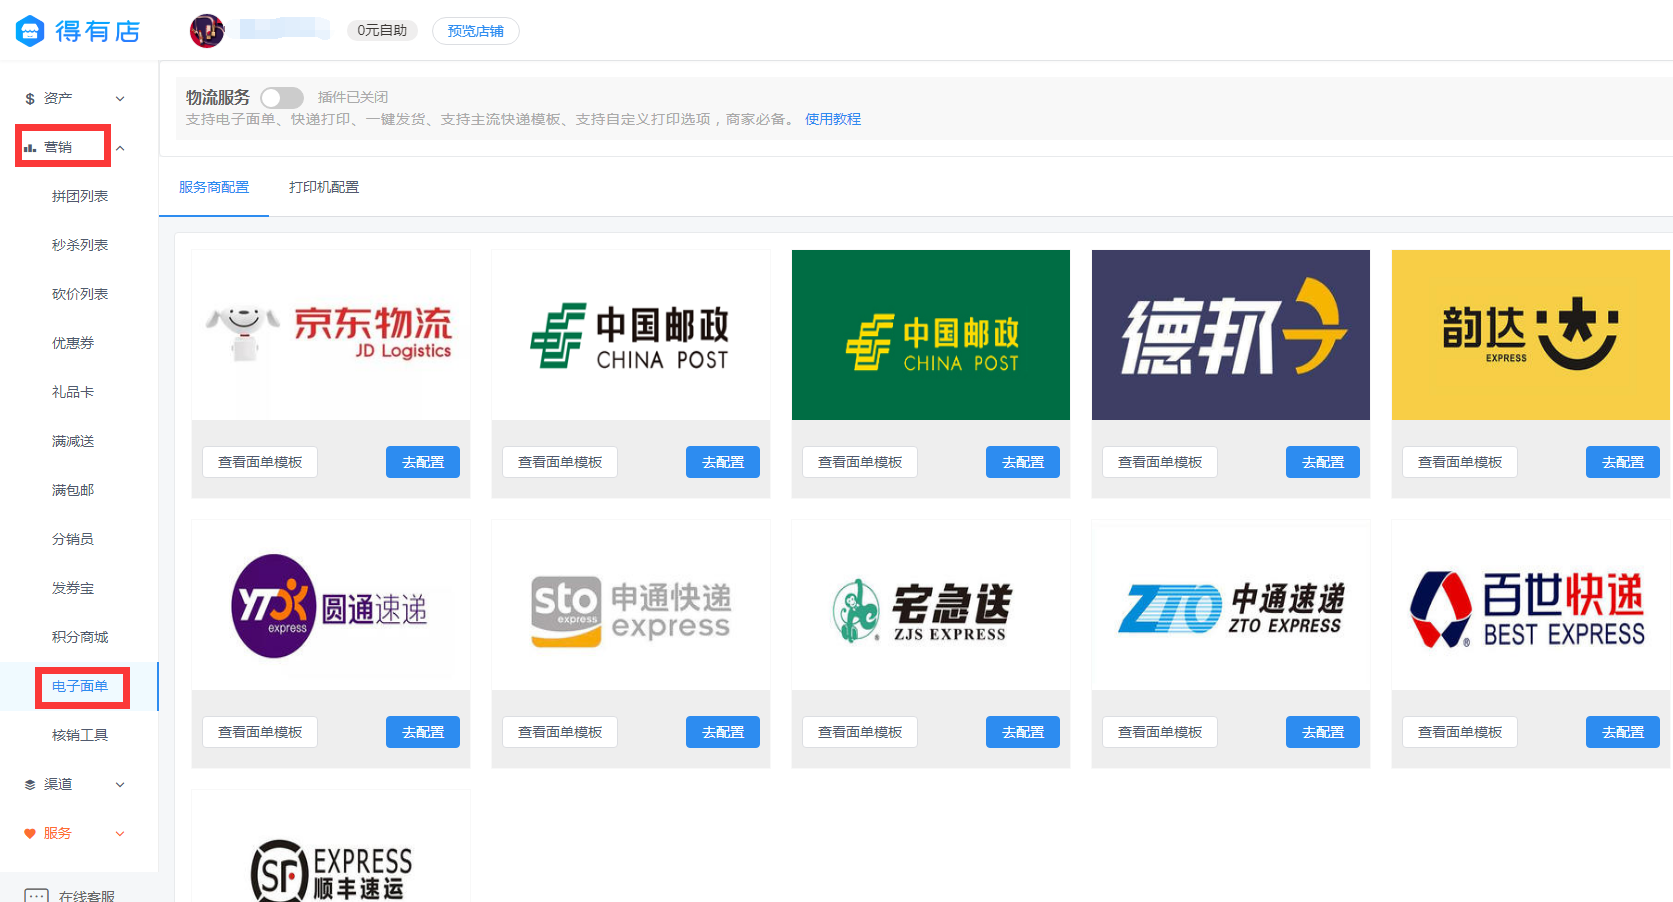The height and width of the screenshot is (902, 1673).
Task: Open 发券宝 in the sidebar
Action: [73, 589]
